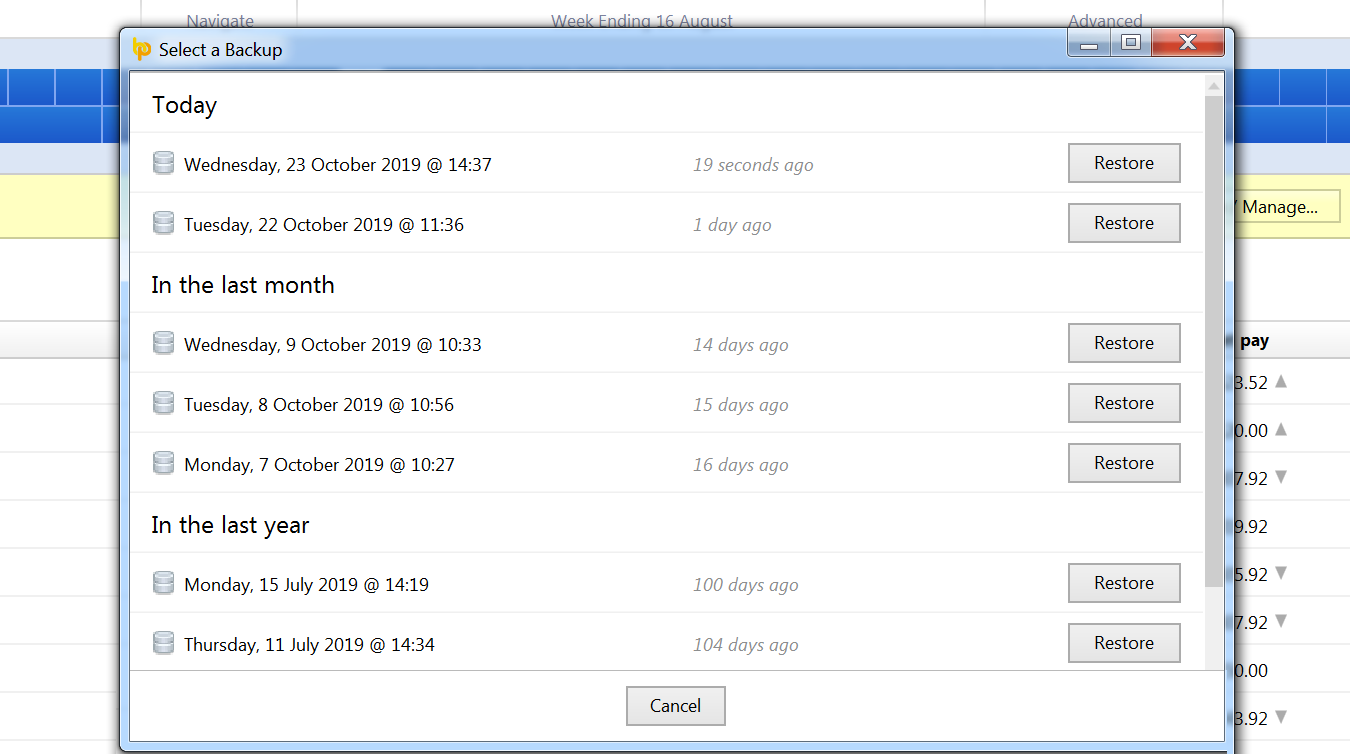
Task: Click database icon for 23 October 2019 backup
Action: coord(163,163)
